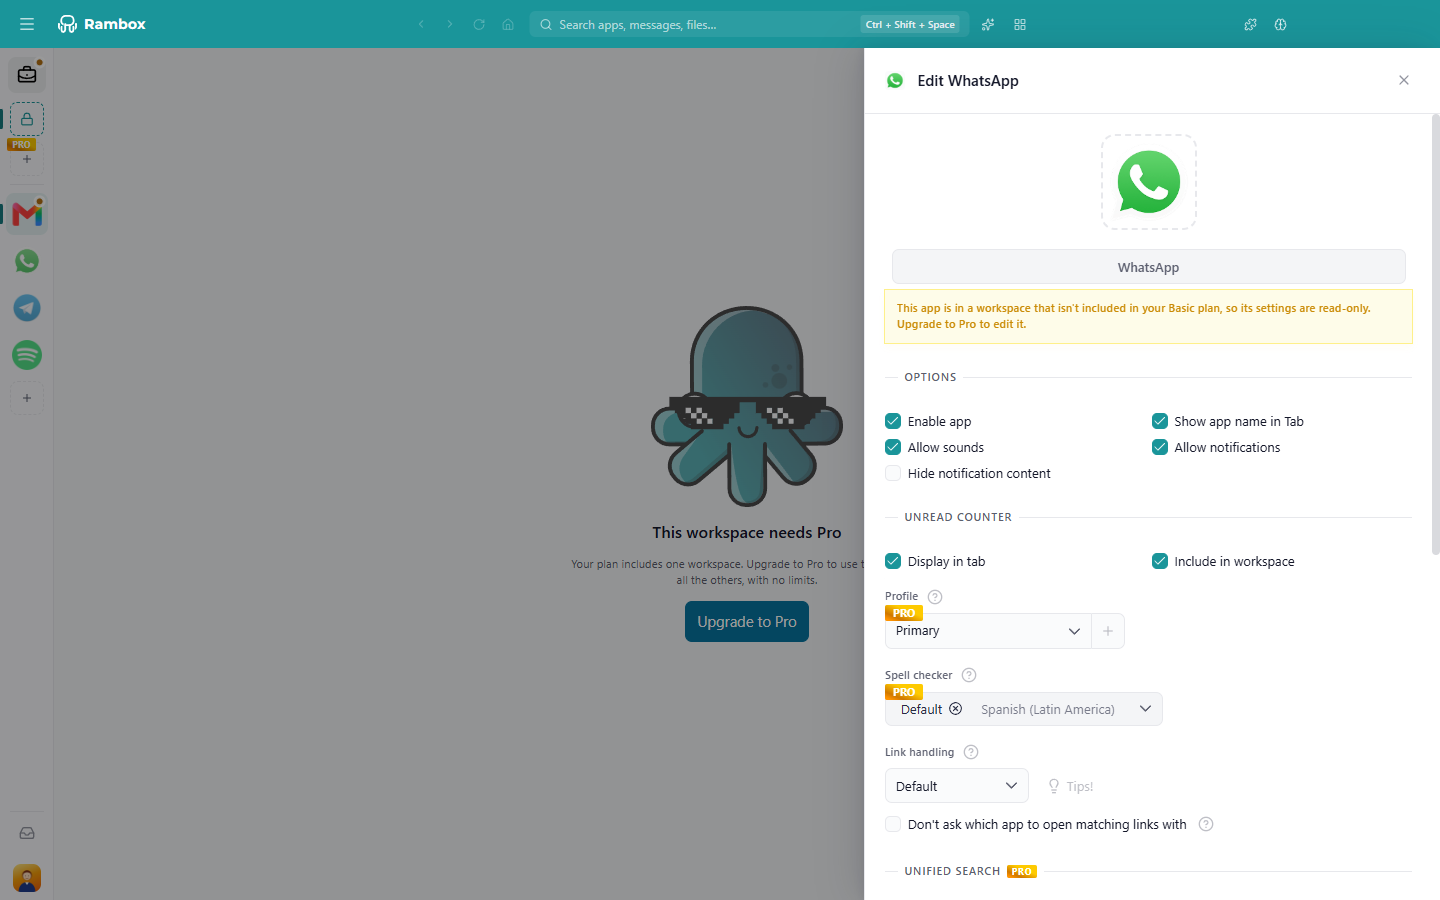Open the Primary profile dropdown
This screenshot has width=1440, height=900.
tap(988, 631)
